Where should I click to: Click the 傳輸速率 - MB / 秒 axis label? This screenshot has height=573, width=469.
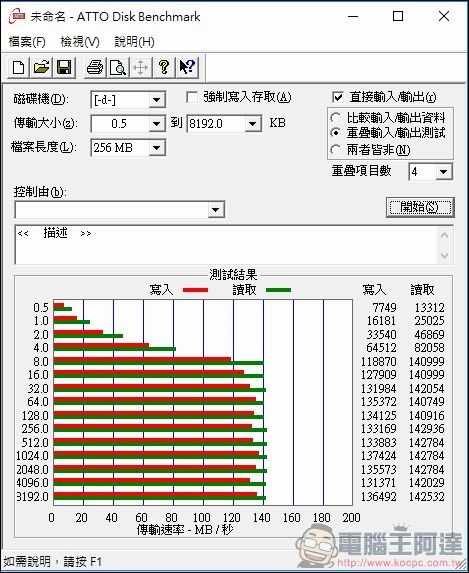point(185,529)
